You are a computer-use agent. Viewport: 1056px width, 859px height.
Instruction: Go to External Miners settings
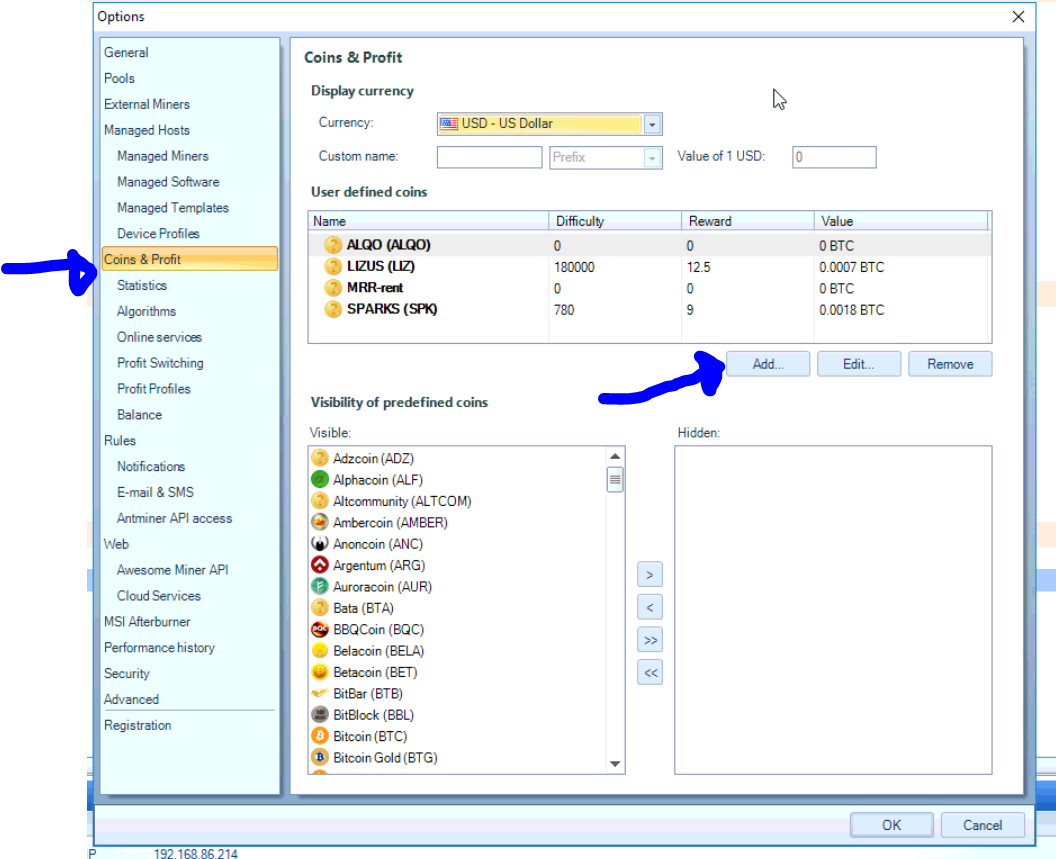(147, 104)
